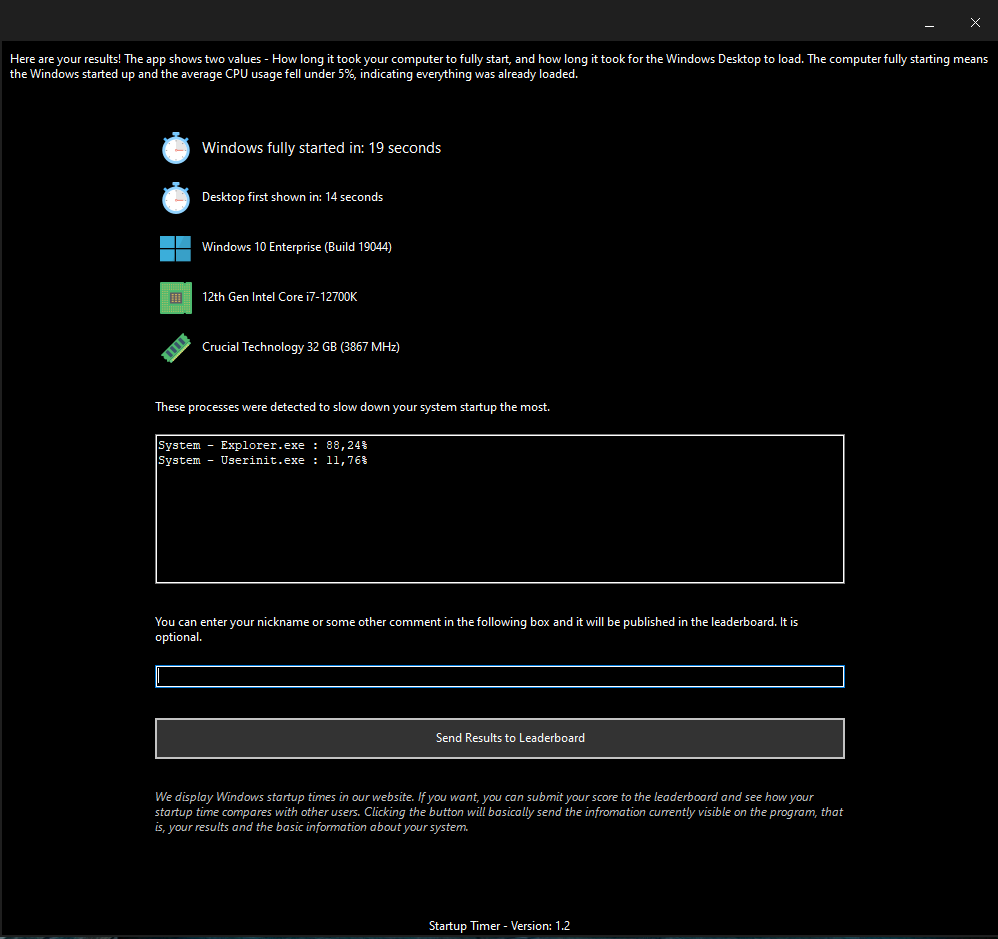The width and height of the screenshot is (998, 939).
Task: Click the RAM stick icon next to Crucial Technology
Action: pyautogui.click(x=176, y=348)
